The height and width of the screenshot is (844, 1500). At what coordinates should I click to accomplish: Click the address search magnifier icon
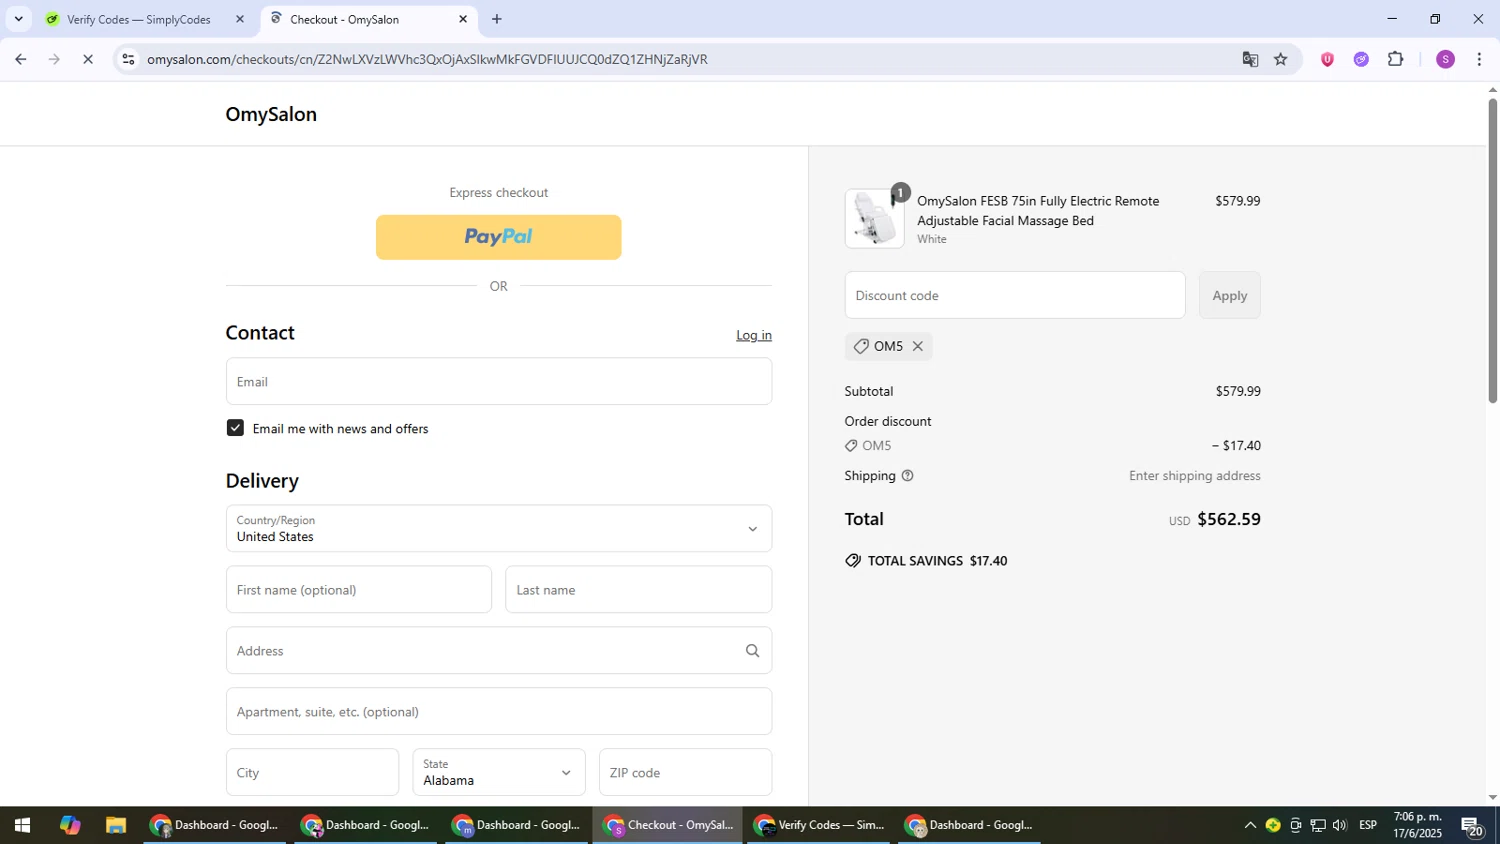coord(752,651)
